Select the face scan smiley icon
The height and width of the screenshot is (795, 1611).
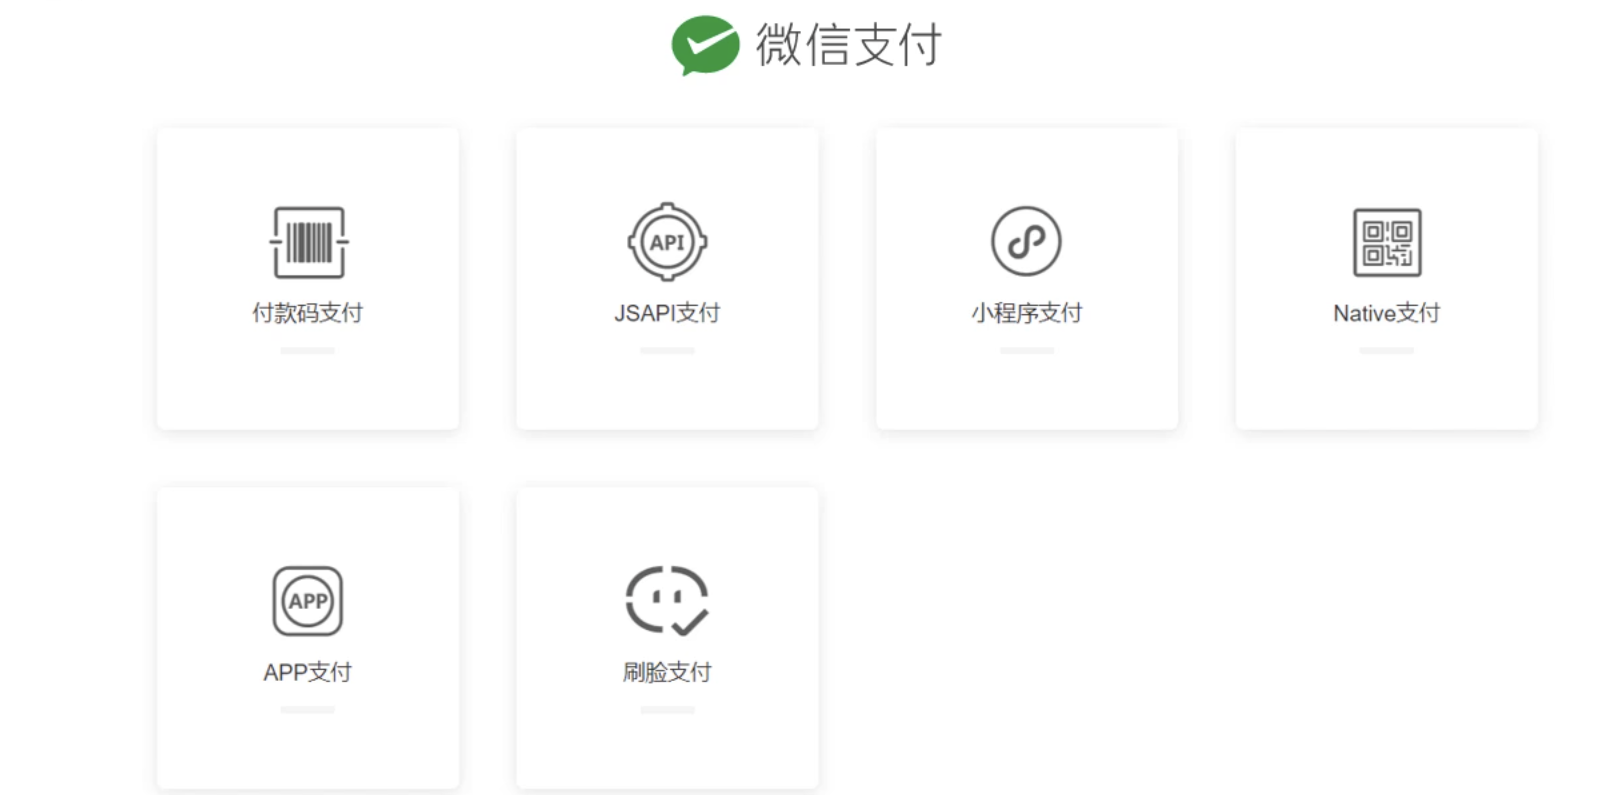point(667,601)
